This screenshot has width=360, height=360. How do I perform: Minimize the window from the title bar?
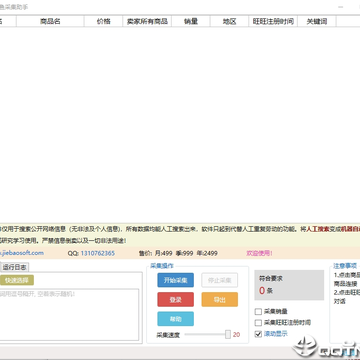coord(341,7)
